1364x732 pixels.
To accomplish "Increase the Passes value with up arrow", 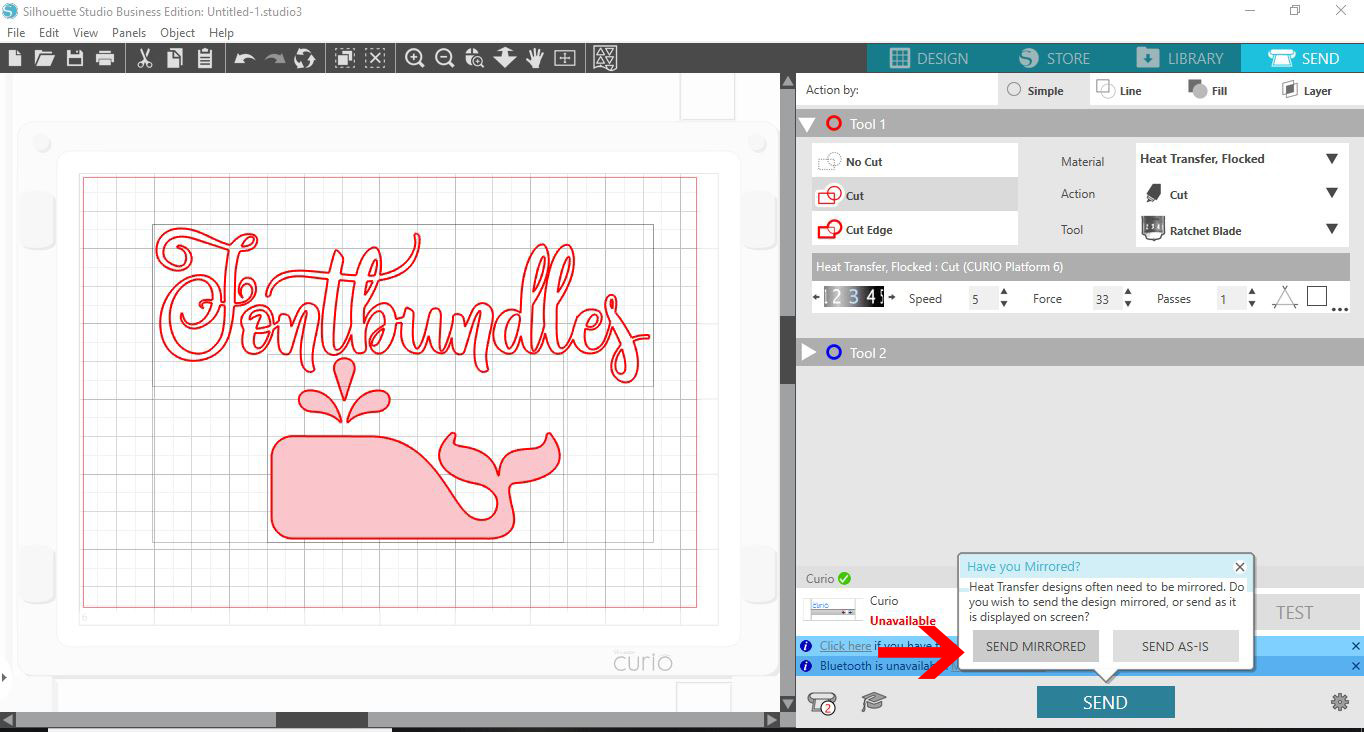I will point(1252,293).
